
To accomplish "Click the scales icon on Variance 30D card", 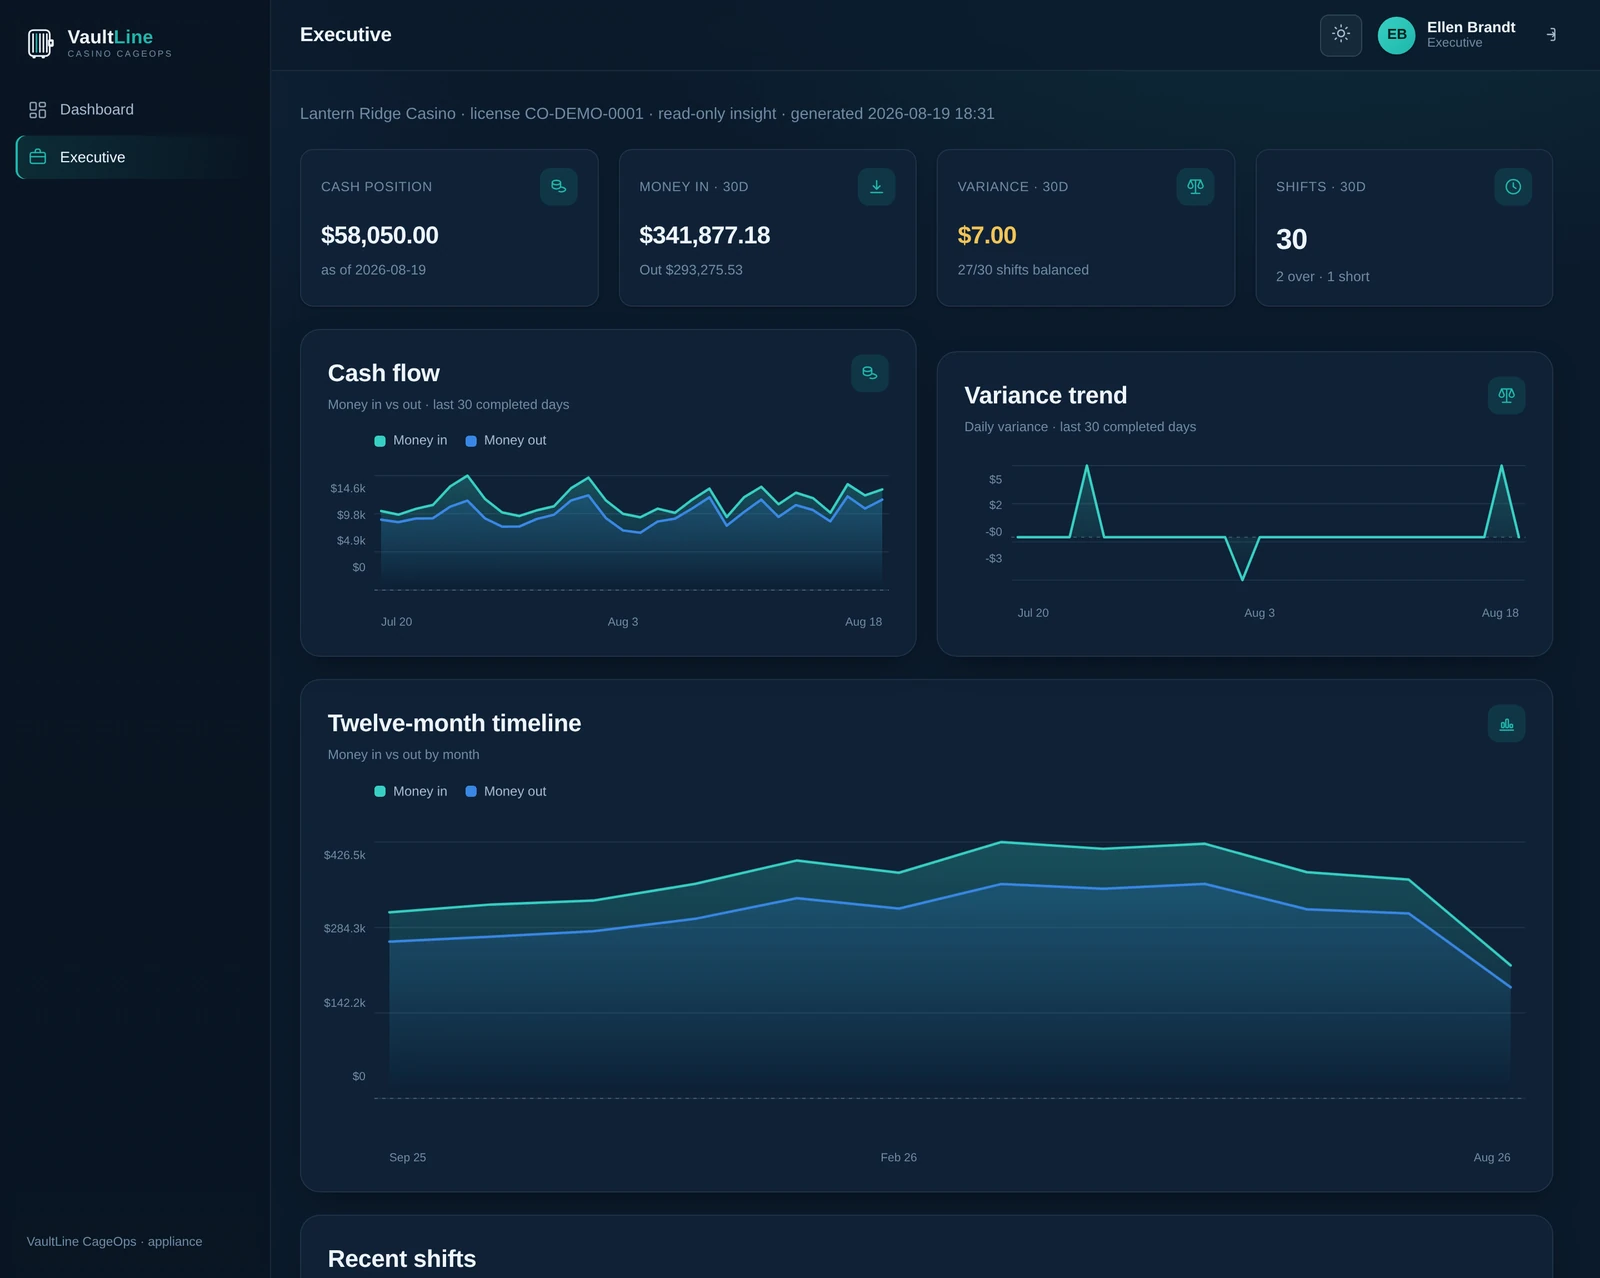I will pyautogui.click(x=1195, y=187).
